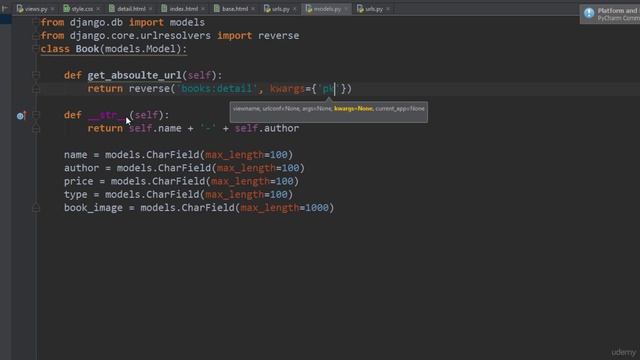640x360 pixels.
Task: Collapse the class Book fold marker
Action: [36, 49]
